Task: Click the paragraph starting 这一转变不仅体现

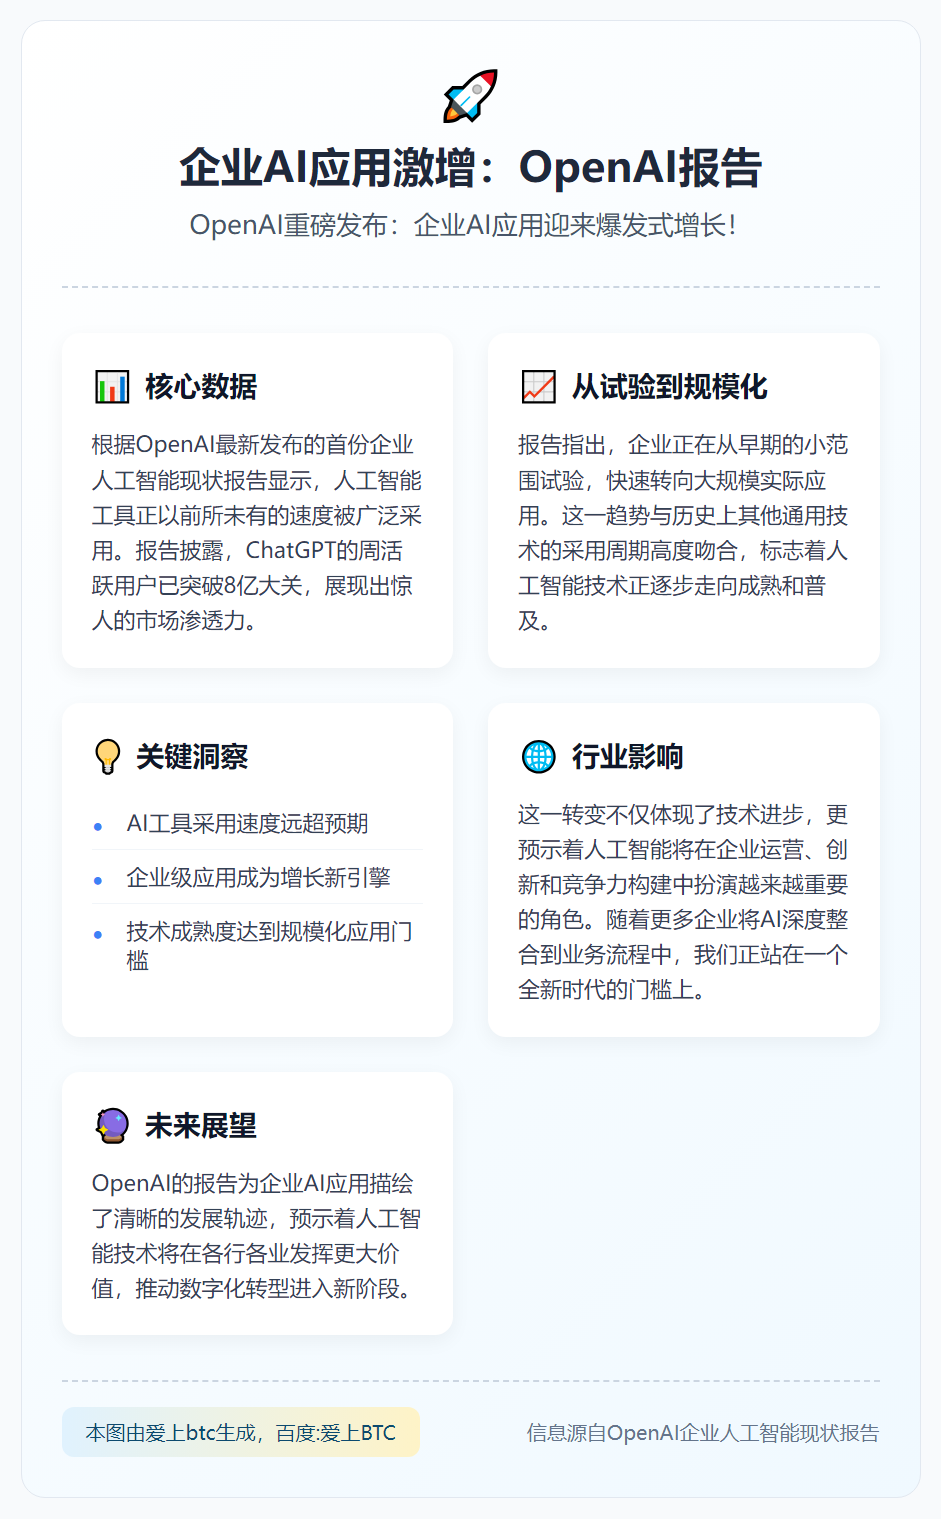Action: pyautogui.click(x=683, y=902)
